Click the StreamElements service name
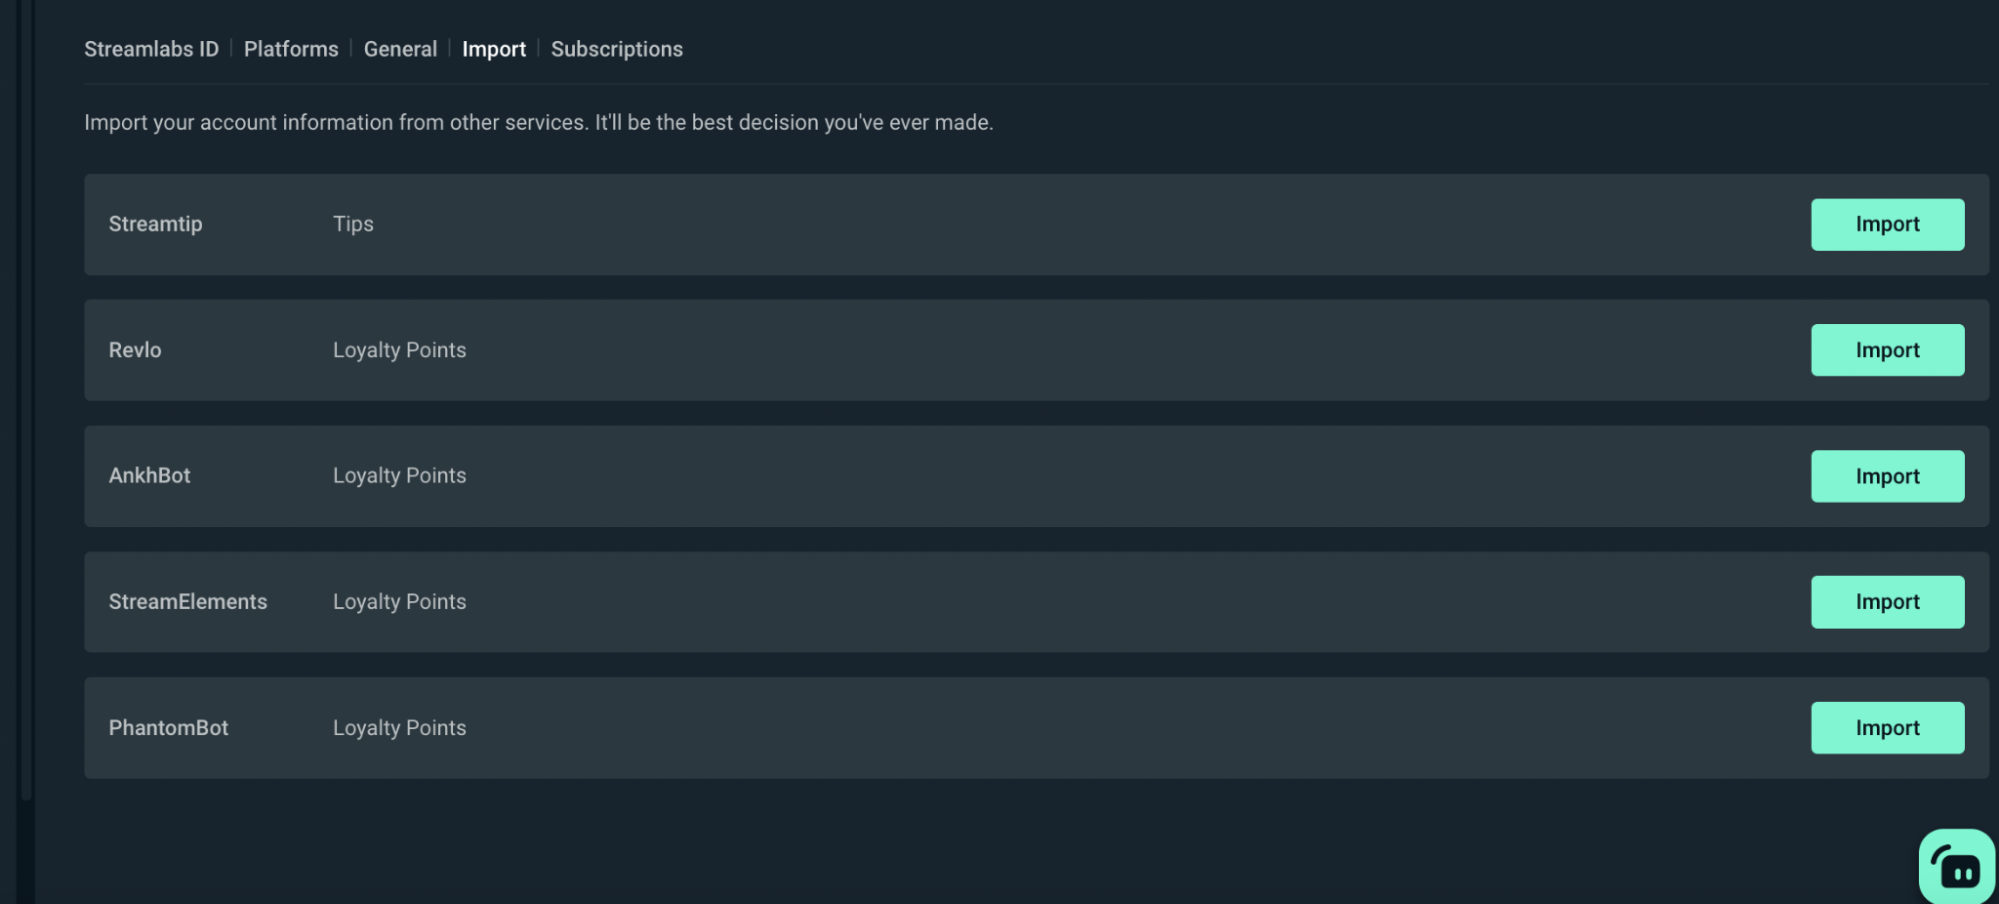The image size is (1999, 904). (188, 601)
